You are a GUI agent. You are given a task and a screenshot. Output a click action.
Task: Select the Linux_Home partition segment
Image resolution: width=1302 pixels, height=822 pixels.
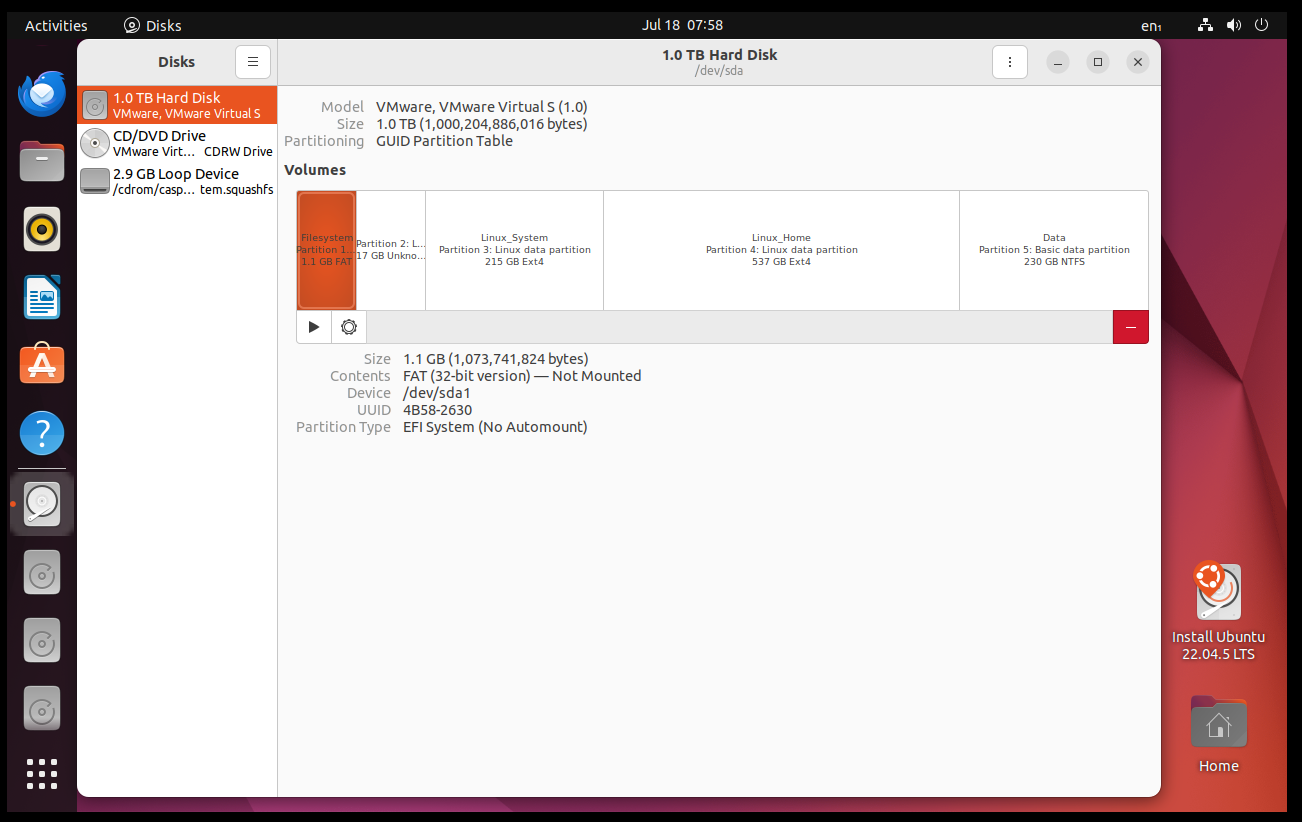point(780,250)
